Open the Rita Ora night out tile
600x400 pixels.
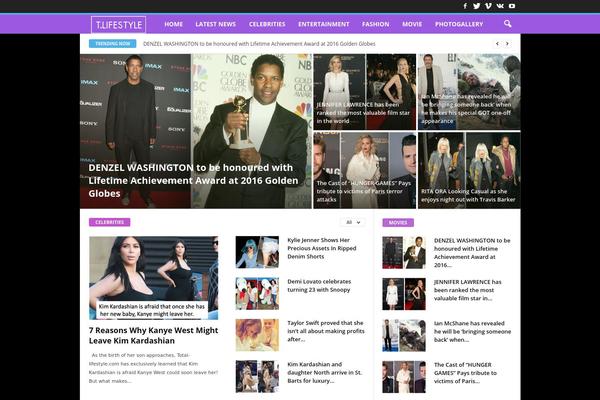[x=469, y=170]
